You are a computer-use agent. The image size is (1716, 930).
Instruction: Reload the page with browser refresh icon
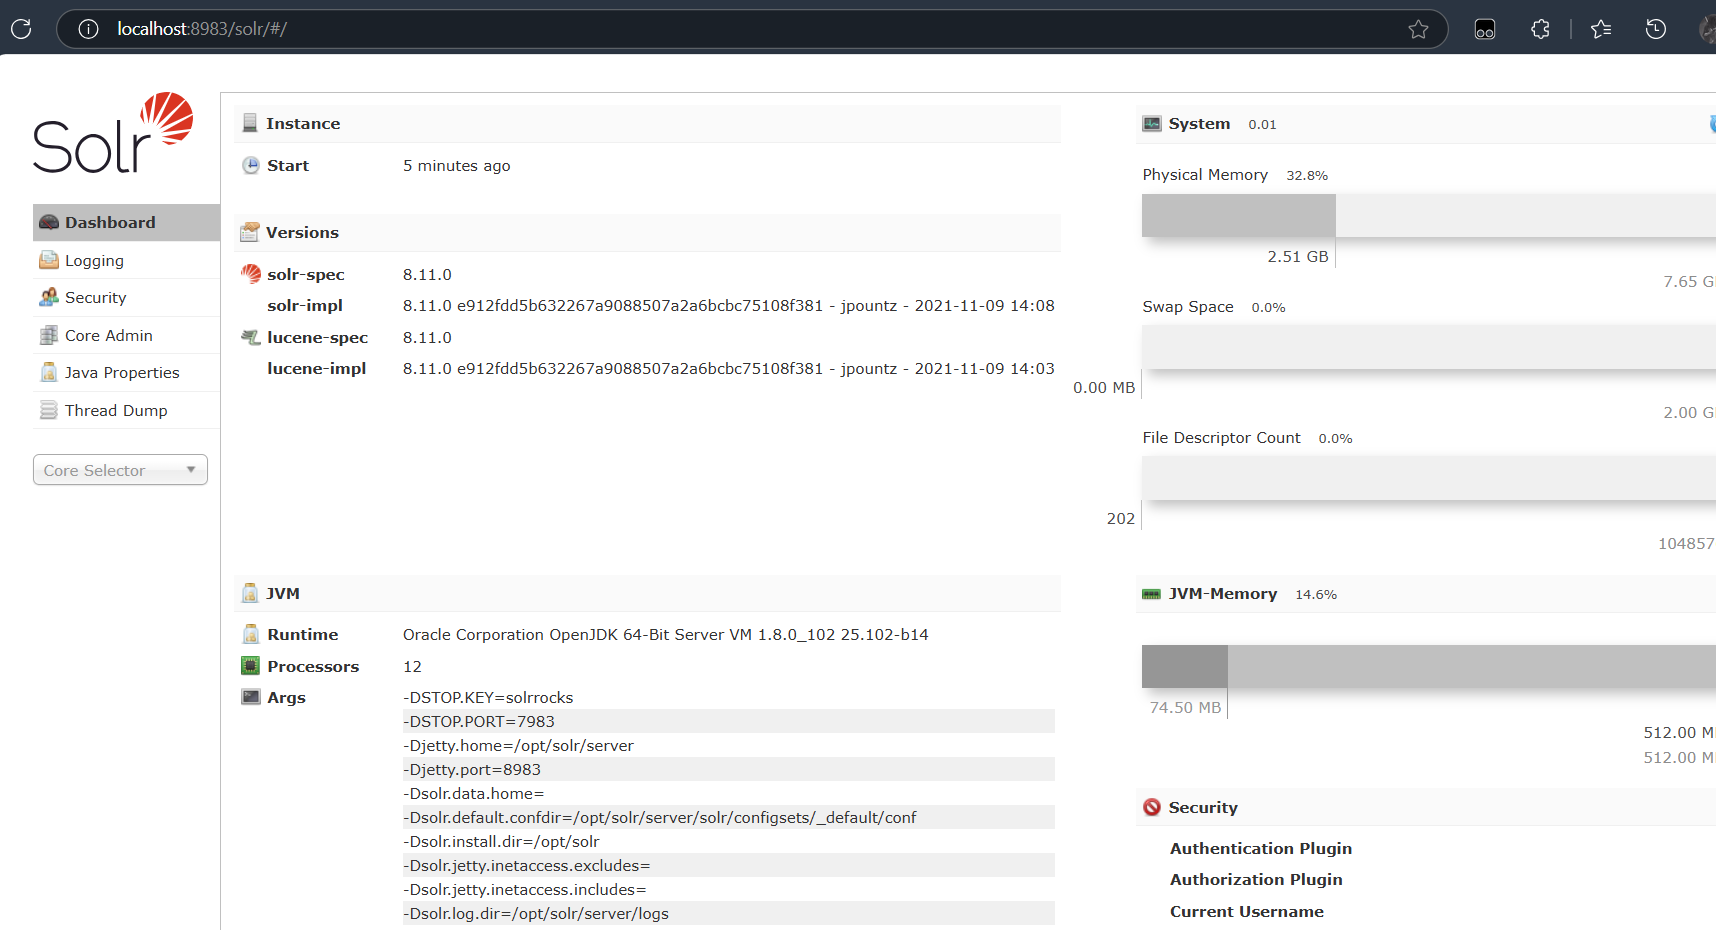(x=21, y=29)
